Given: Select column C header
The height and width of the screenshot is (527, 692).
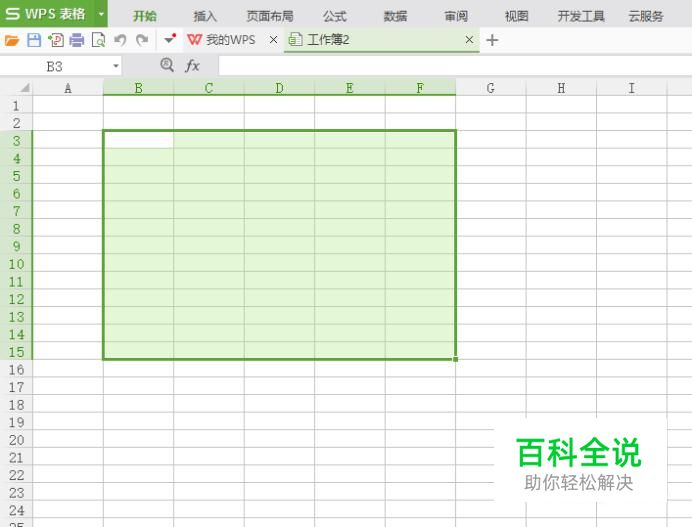Looking at the screenshot, I should coord(209,88).
